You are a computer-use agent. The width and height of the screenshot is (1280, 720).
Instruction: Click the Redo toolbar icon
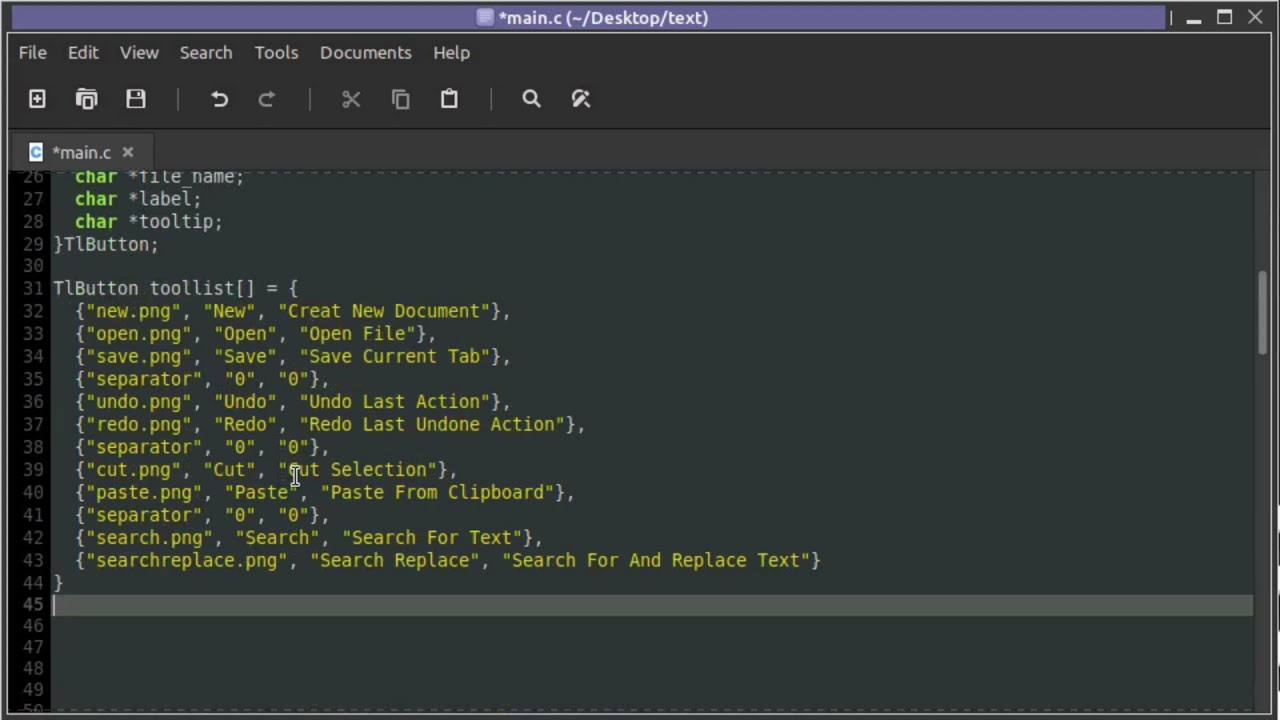(267, 99)
